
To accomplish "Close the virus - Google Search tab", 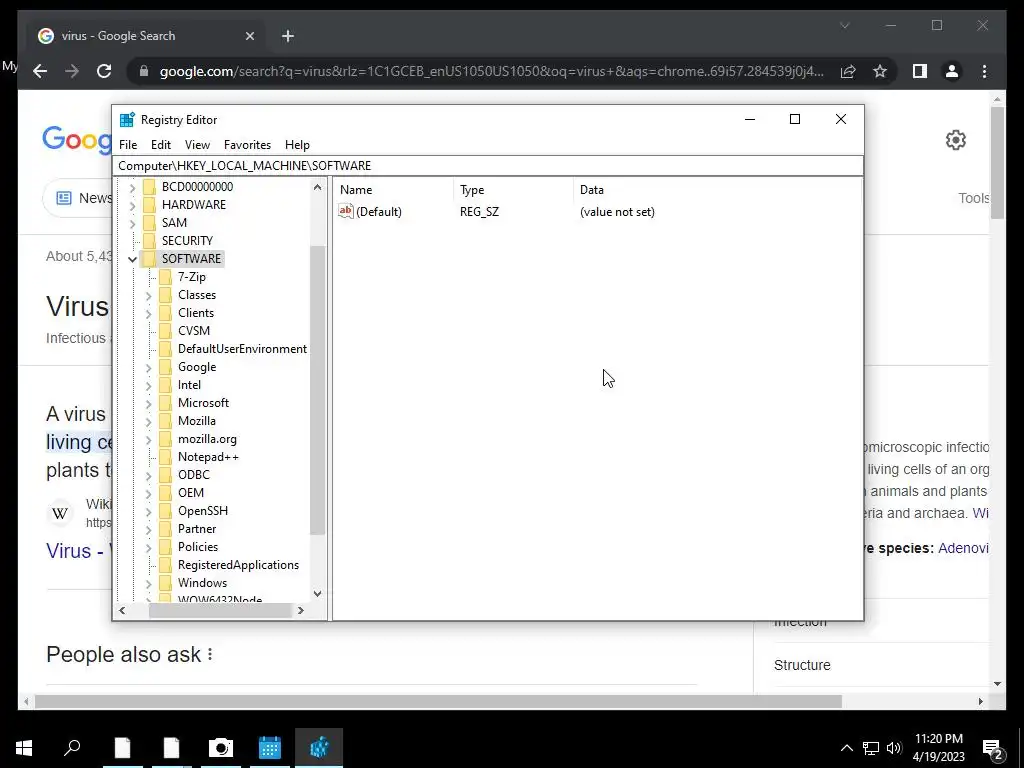I will pos(249,36).
